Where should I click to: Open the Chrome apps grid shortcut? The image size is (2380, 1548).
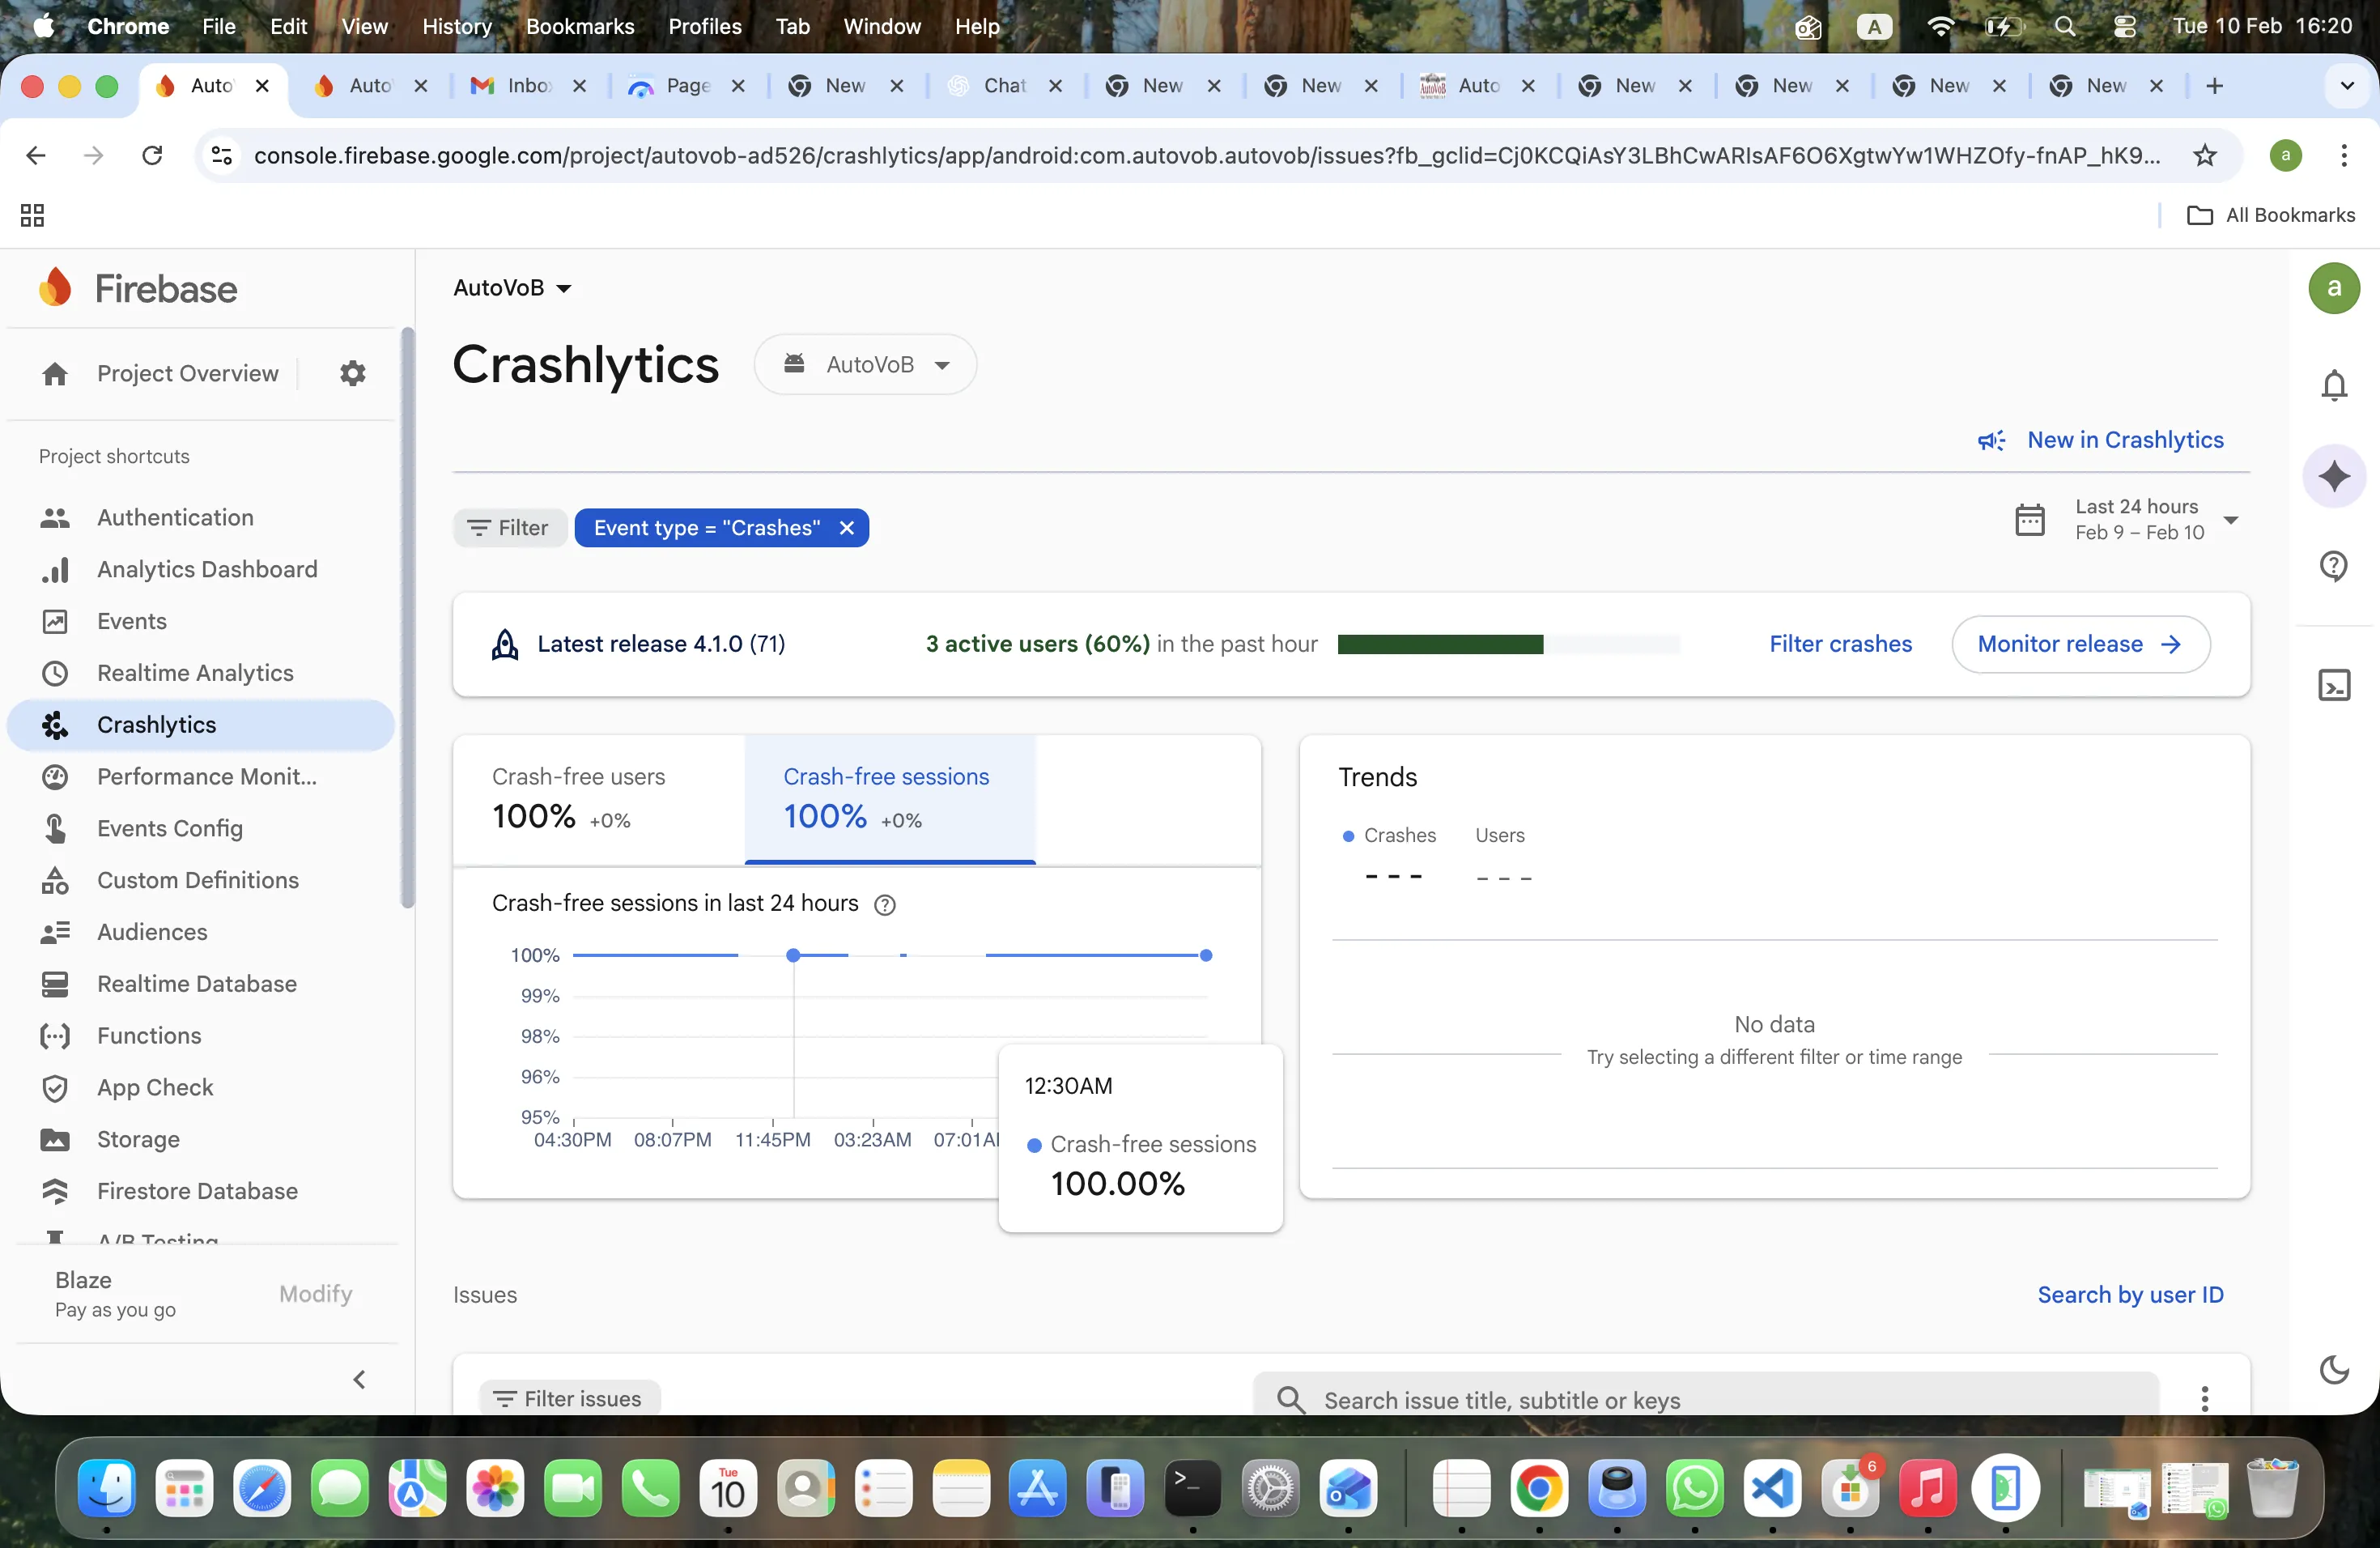click(32, 215)
